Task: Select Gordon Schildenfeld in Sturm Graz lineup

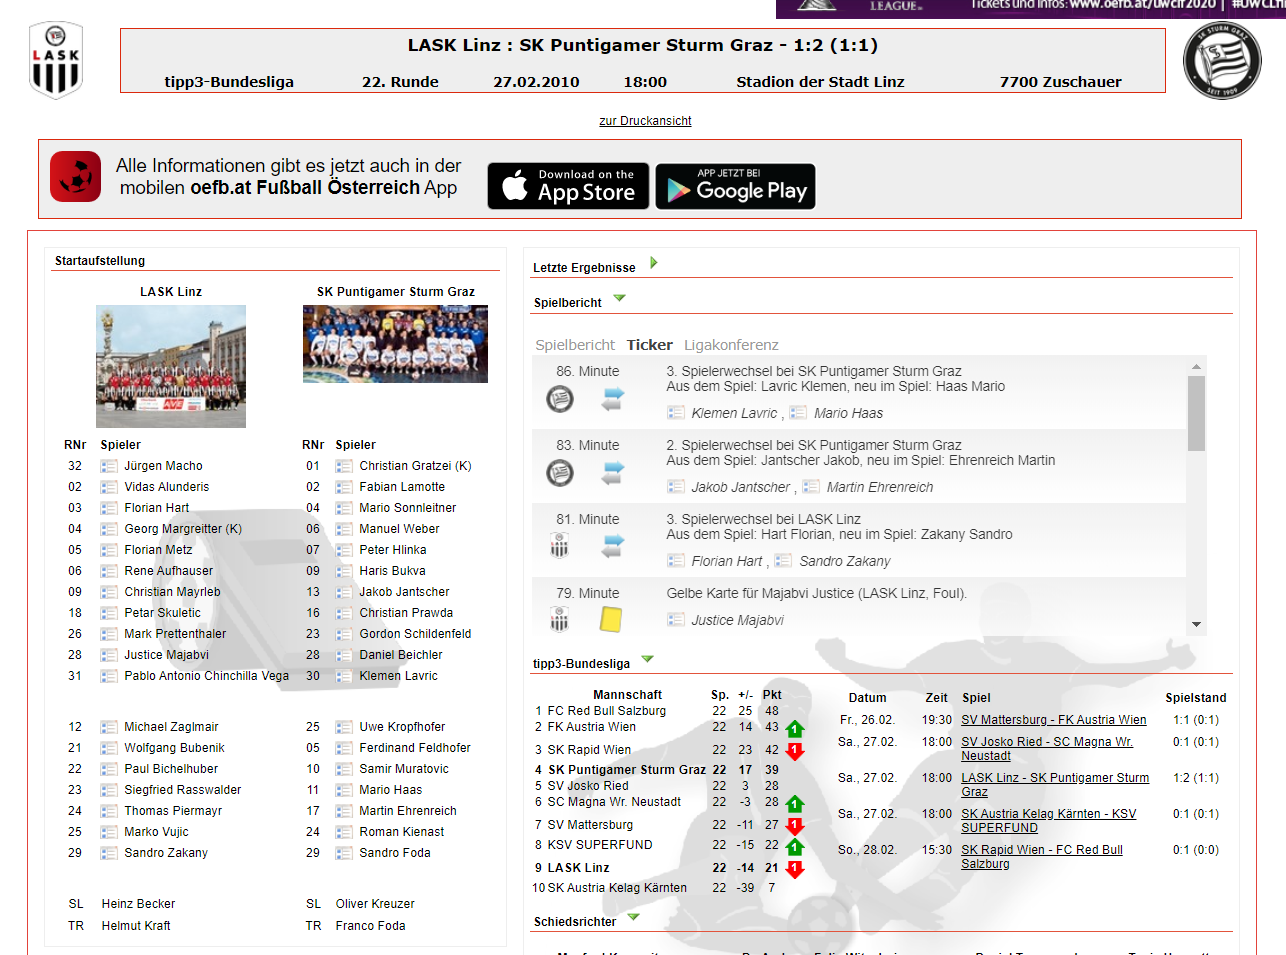Action: click(x=415, y=634)
